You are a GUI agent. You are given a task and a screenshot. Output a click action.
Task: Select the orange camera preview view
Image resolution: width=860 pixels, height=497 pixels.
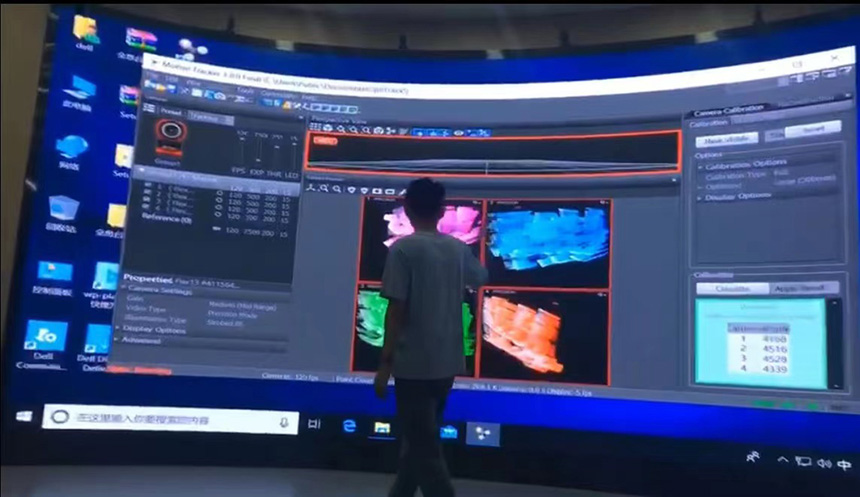543,336
